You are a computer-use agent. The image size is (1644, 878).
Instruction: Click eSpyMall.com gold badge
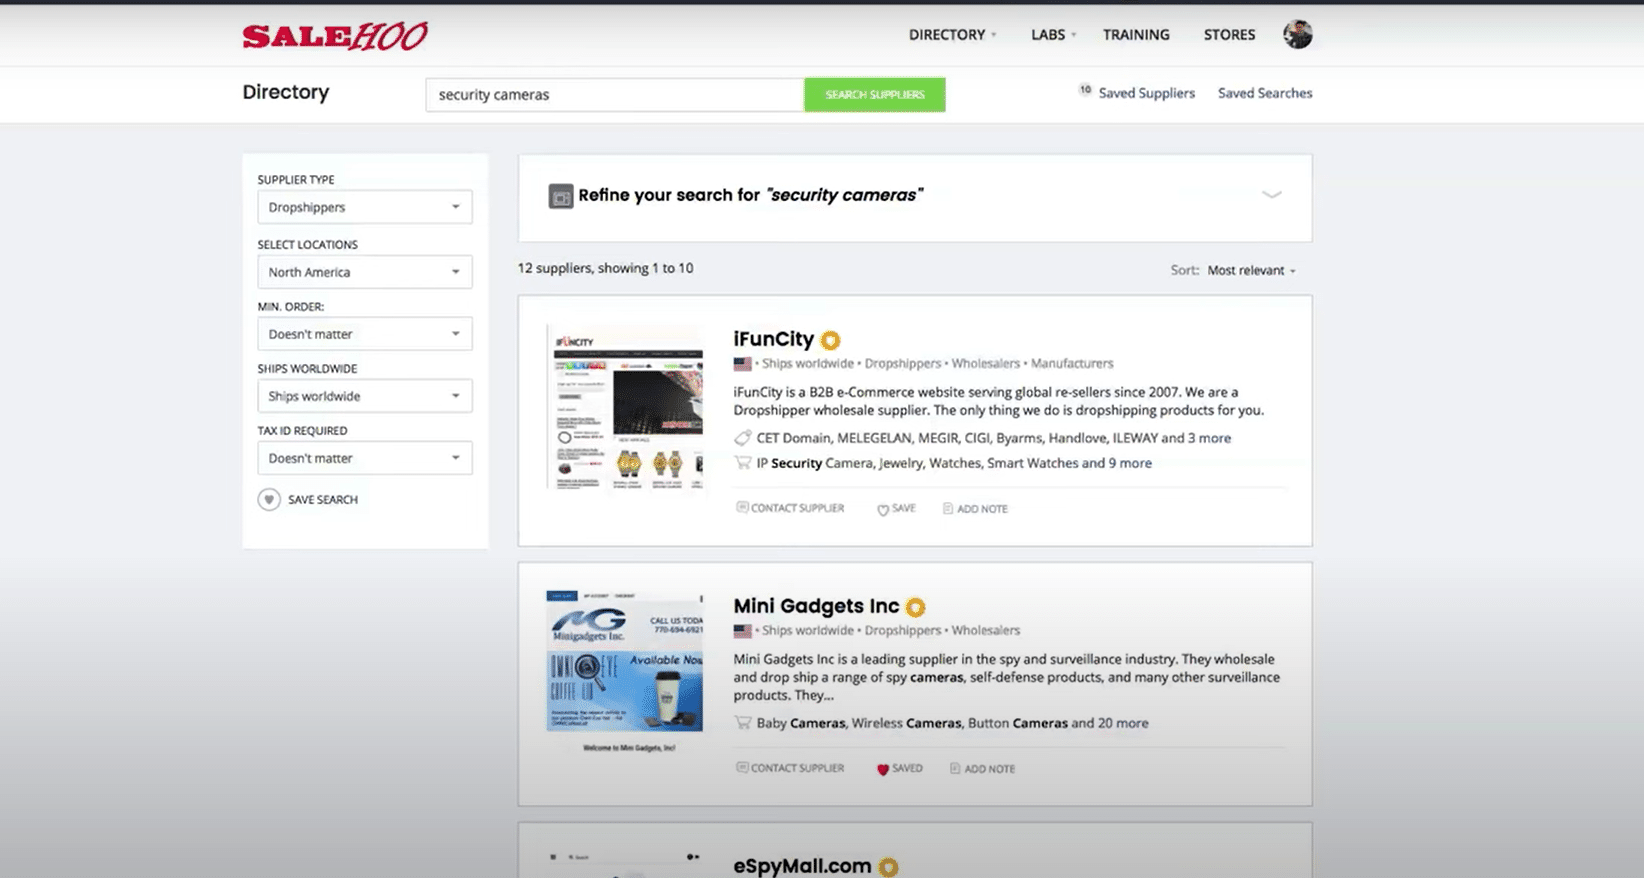pos(888,867)
